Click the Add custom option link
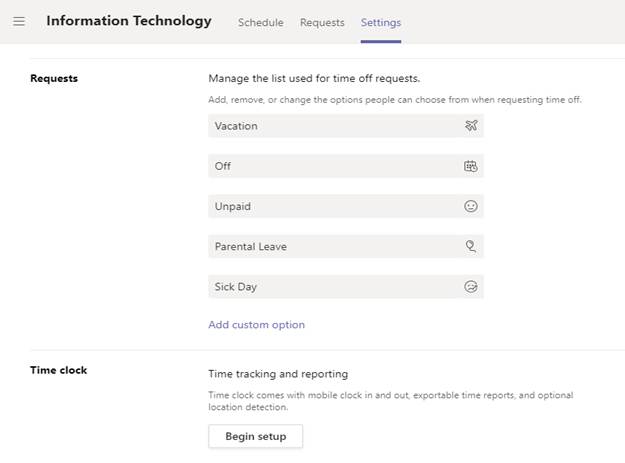Image resolution: width=625 pixels, height=463 pixels. click(x=256, y=325)
